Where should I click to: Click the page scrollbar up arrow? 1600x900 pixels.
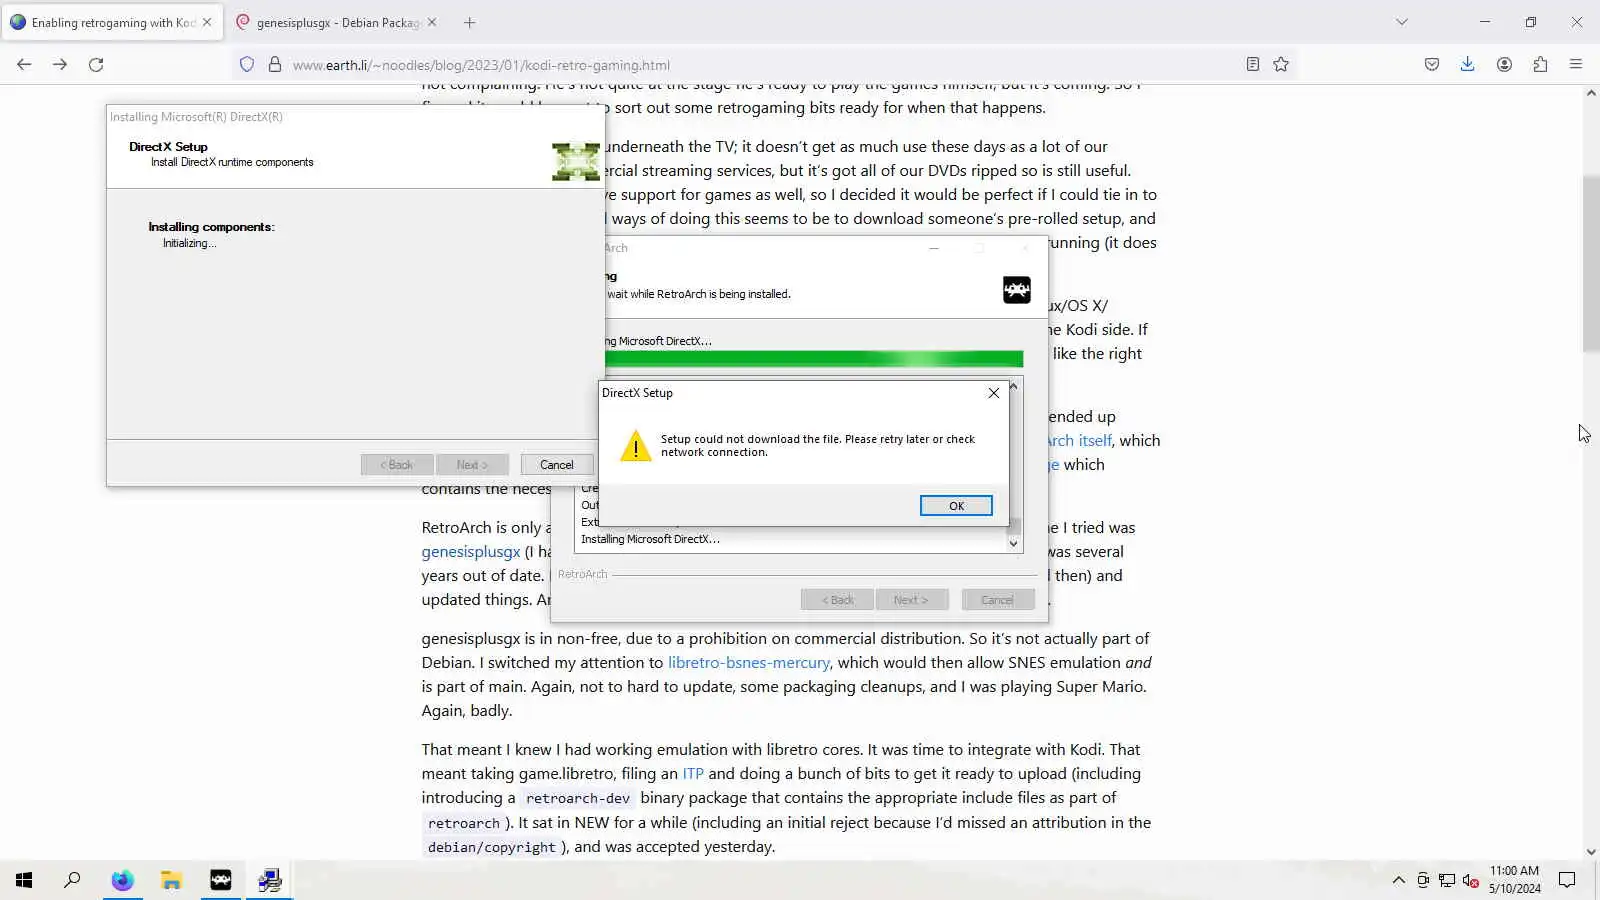[1591, 93]
